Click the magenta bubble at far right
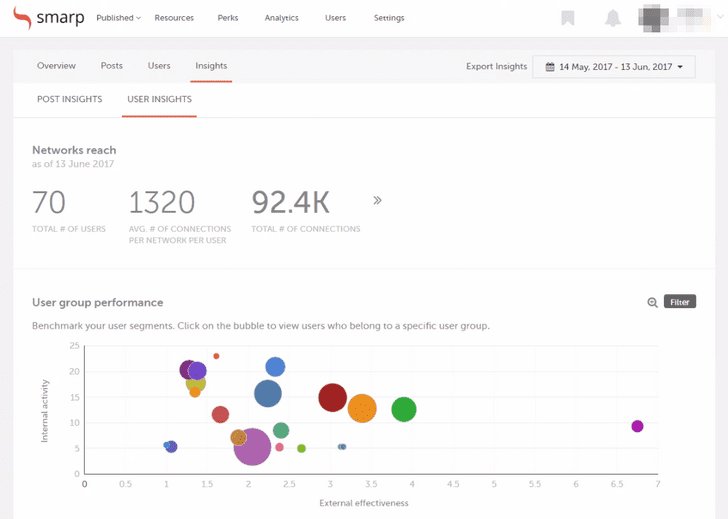 coord(637,427)
